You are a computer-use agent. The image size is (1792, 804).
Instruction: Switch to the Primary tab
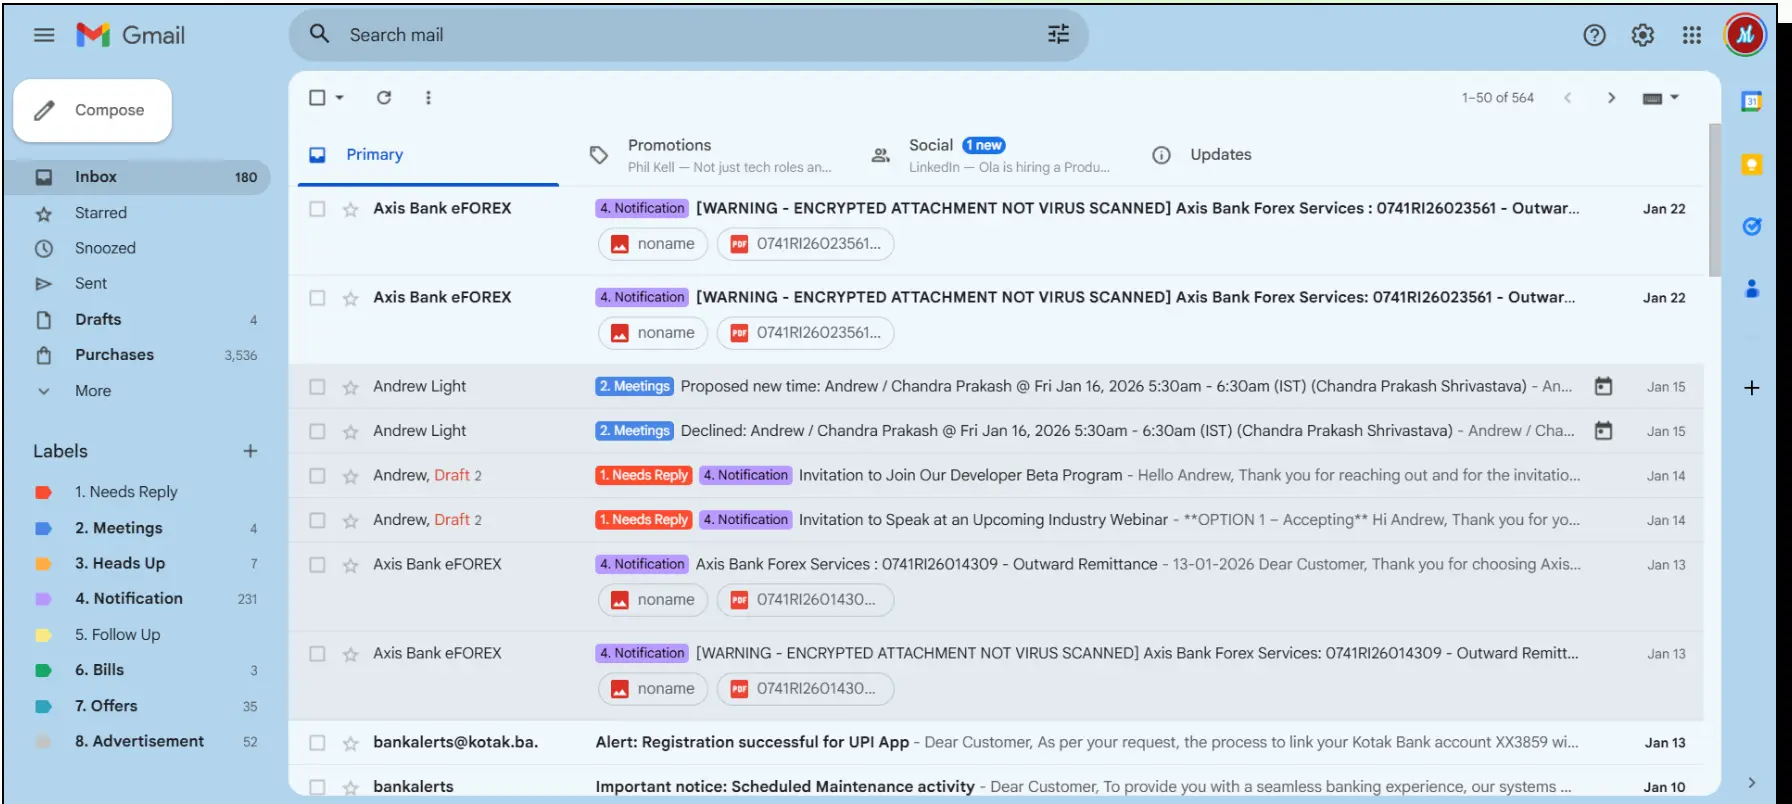(x=428, y=155)
